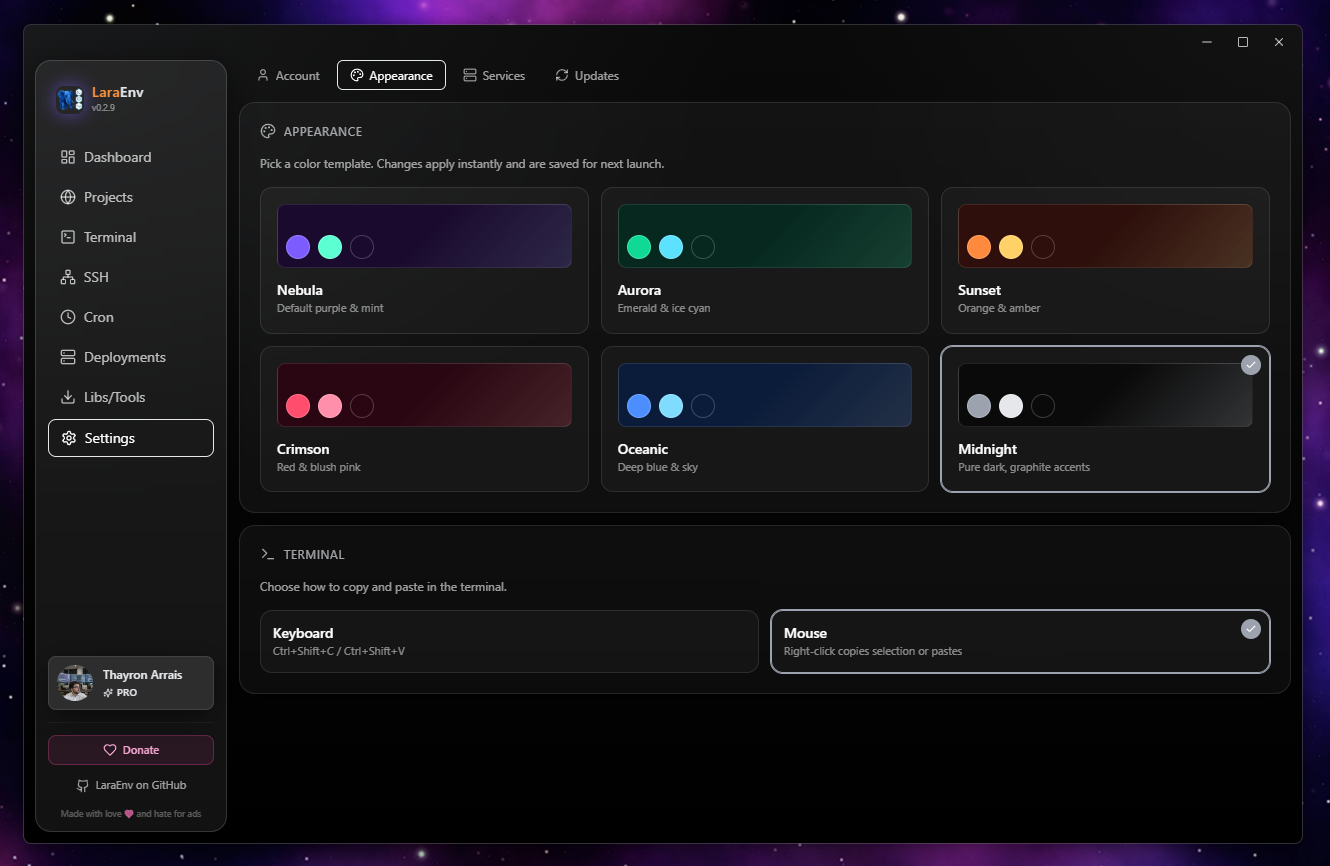The height and width of the screenshot is (866, 1330).
Task: Open SSH from the sidebar
Action: [x=131, y=277]
